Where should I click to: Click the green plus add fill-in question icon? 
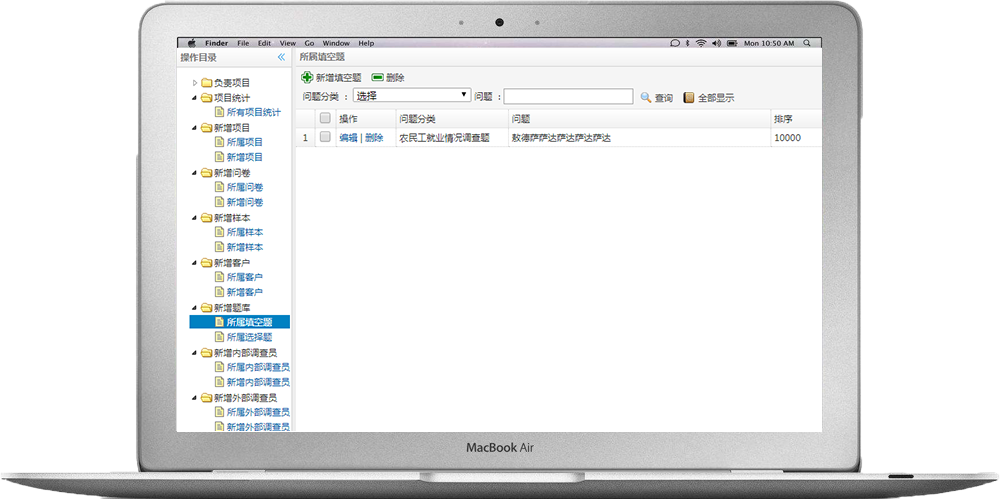point(307,77)
